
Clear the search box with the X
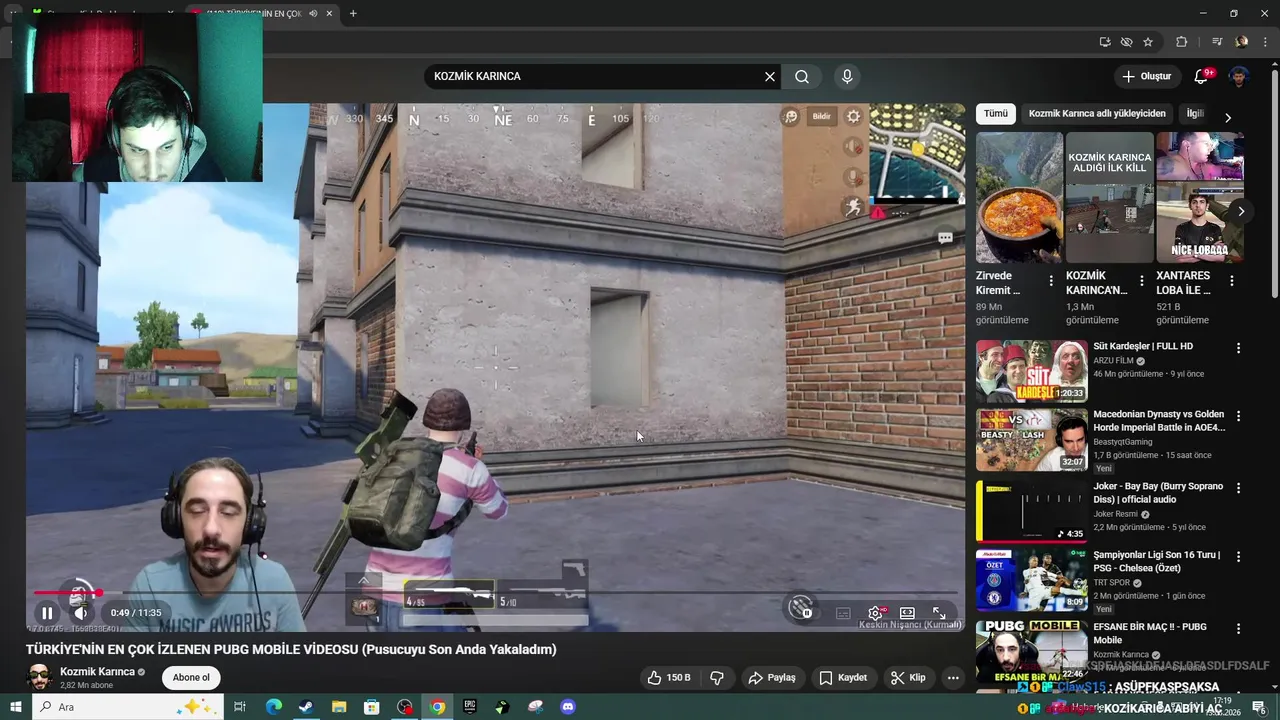(x=770, y=76)
